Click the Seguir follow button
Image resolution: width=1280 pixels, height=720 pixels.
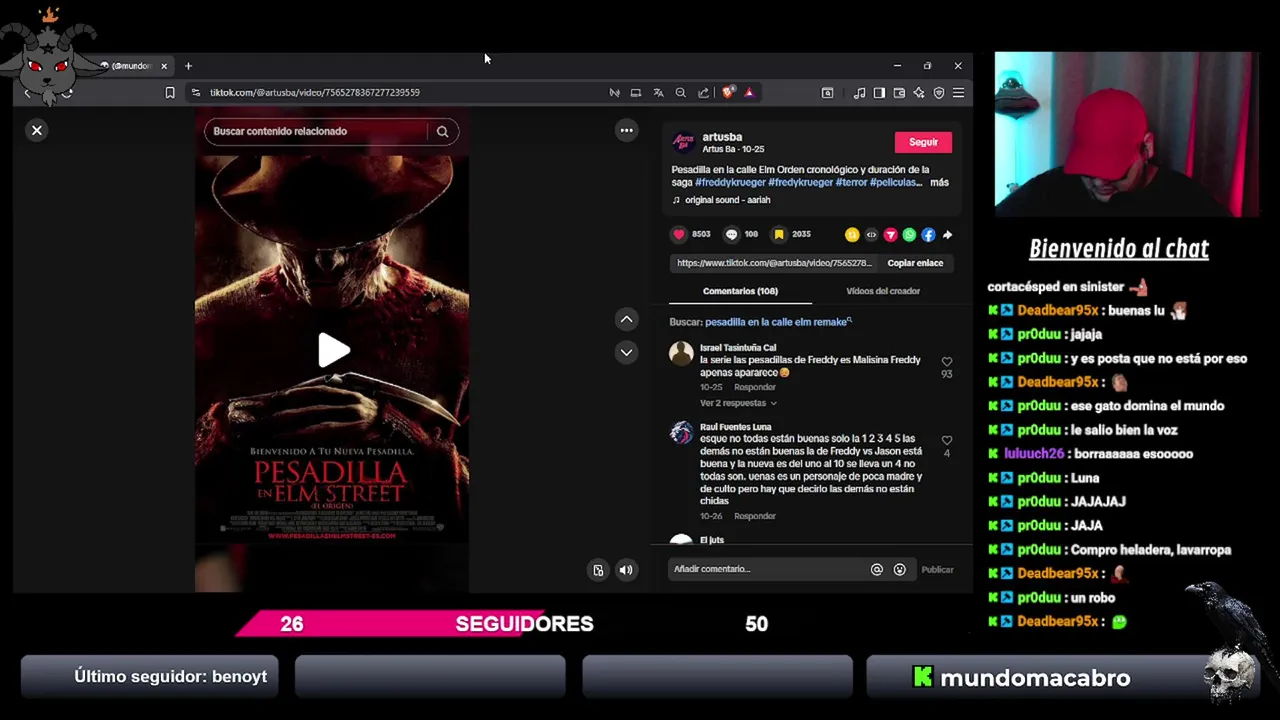click(923, 142)
